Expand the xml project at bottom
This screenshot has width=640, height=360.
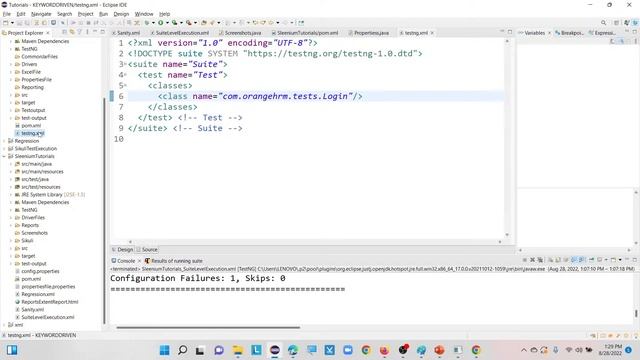pos(4,325)
